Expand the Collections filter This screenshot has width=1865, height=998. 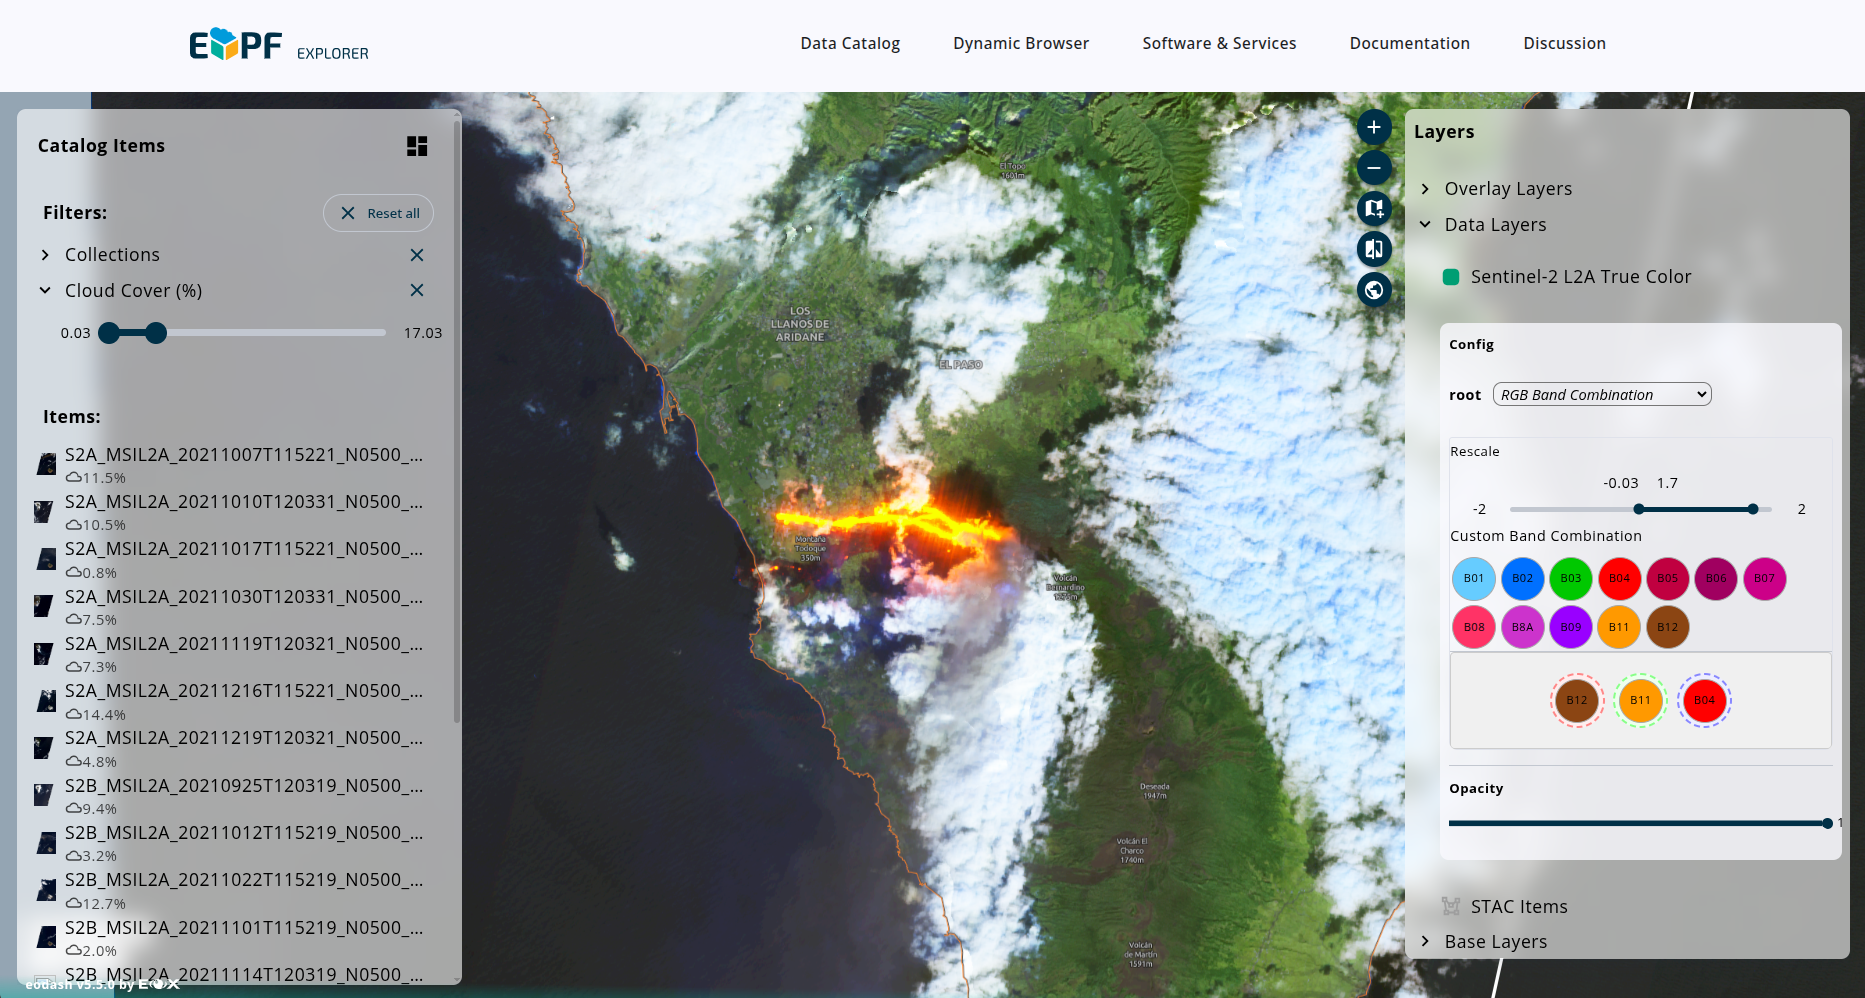tap(44, 254)
